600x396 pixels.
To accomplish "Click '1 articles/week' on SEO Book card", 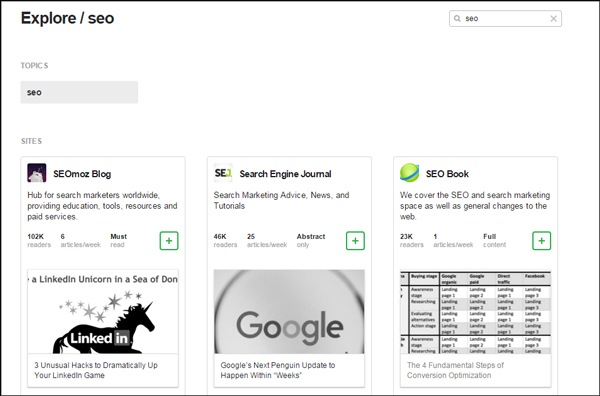I will click(453, 241).
